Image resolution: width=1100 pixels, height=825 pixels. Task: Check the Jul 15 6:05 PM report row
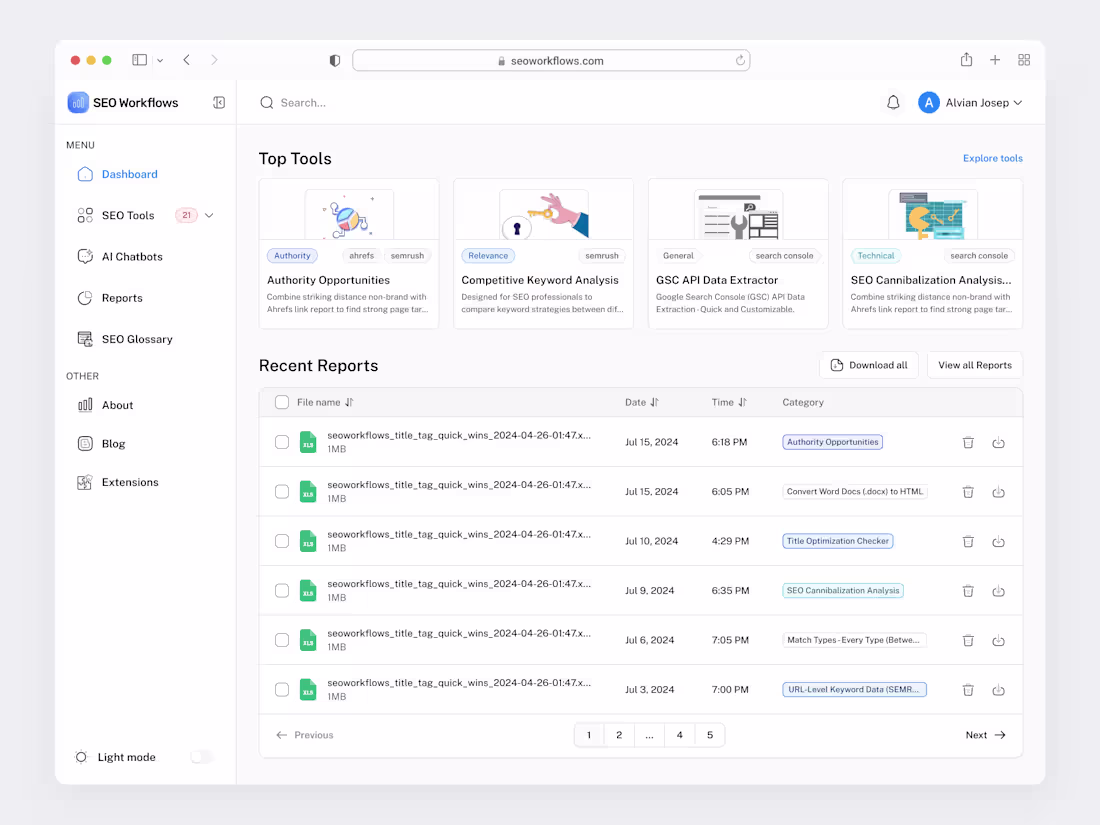(282, 492)
